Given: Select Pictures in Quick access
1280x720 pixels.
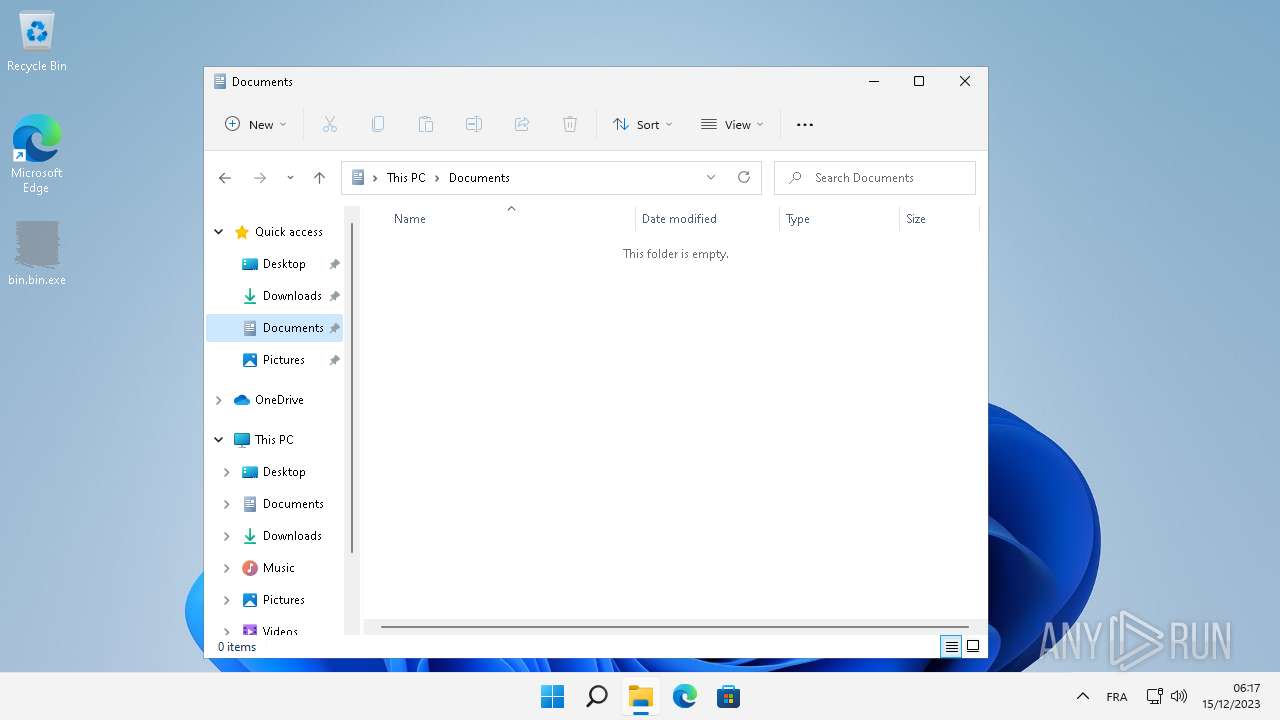Looking at the screenshot, I should (275, 360).
